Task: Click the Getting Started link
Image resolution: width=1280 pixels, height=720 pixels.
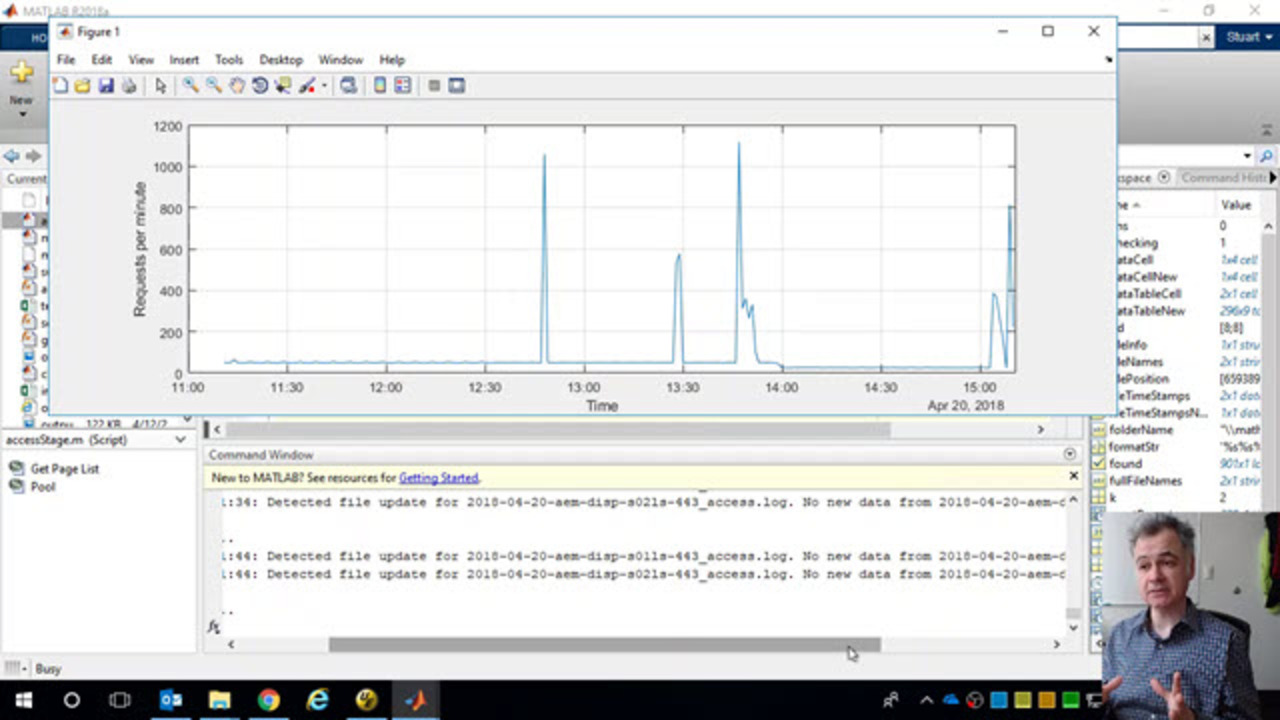Action: [x=438, y=478]
